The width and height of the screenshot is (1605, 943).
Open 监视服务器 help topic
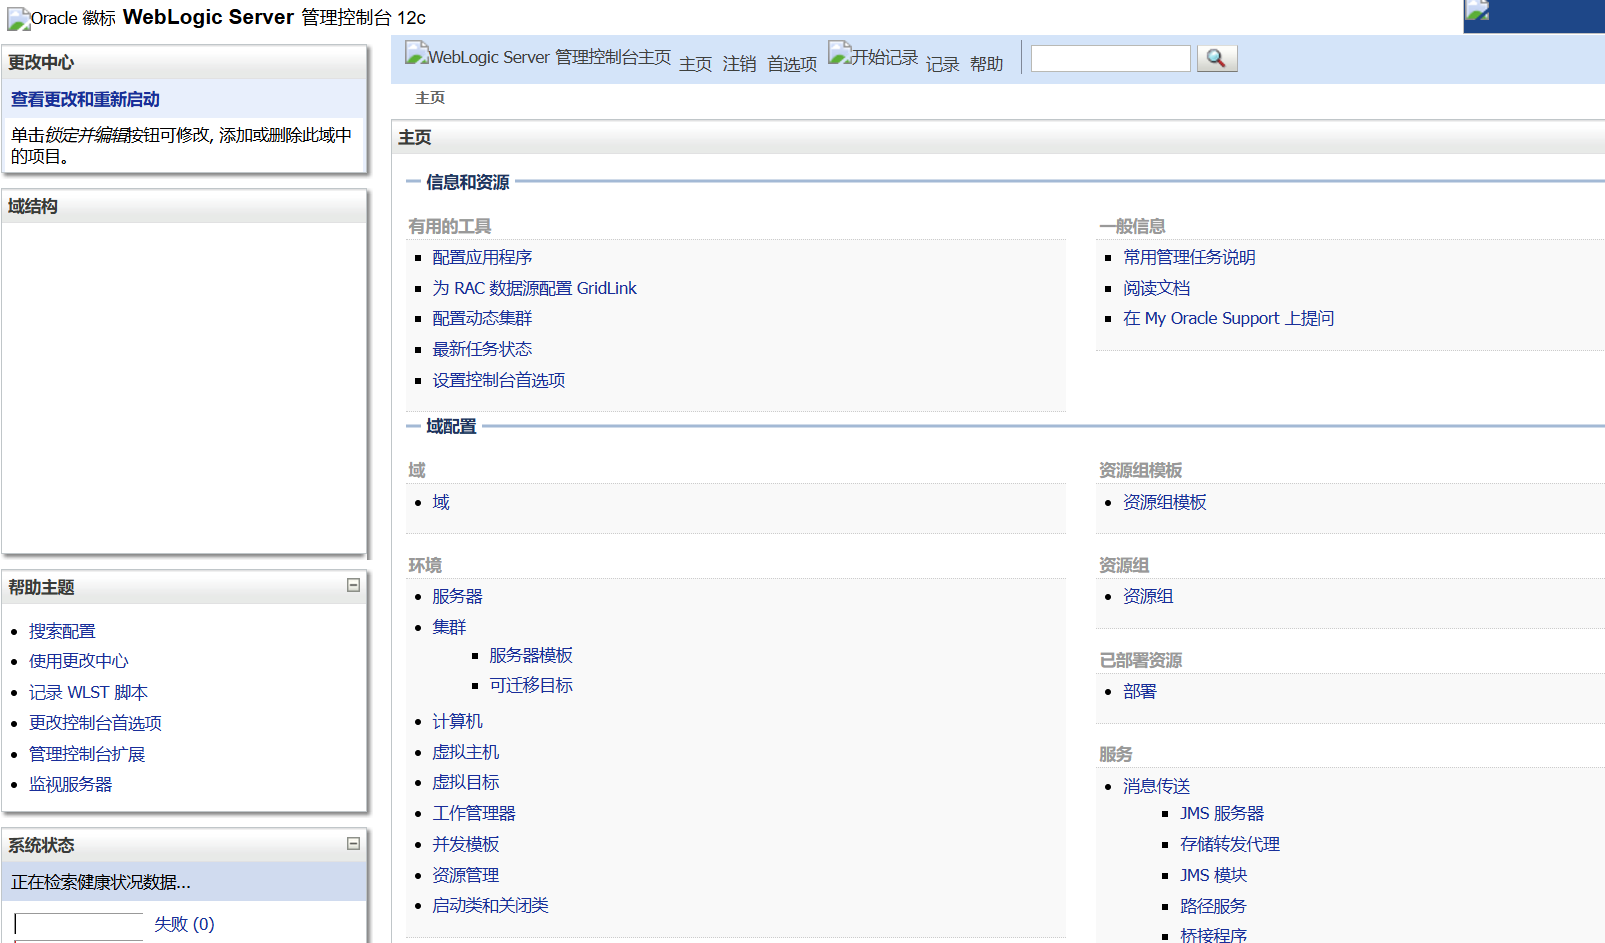point(70,784)
